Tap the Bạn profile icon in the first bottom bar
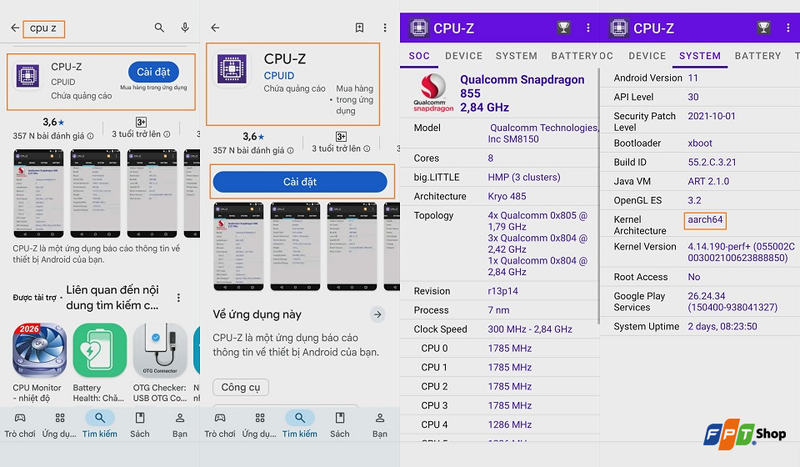 180,418
